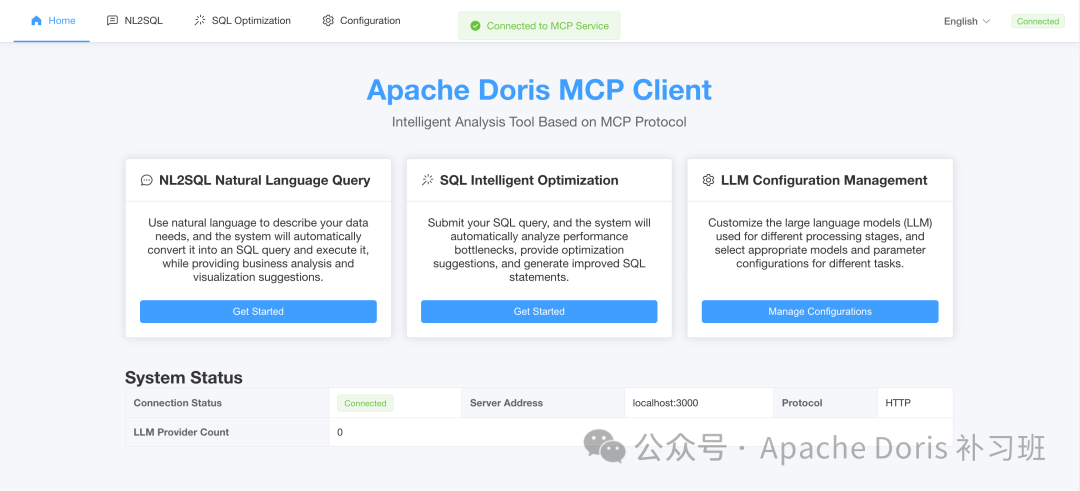Click the Configuration gear icon in navbar
Image resolution: width=1080 pixels, height=491 pixels.
tap(328, 21)
